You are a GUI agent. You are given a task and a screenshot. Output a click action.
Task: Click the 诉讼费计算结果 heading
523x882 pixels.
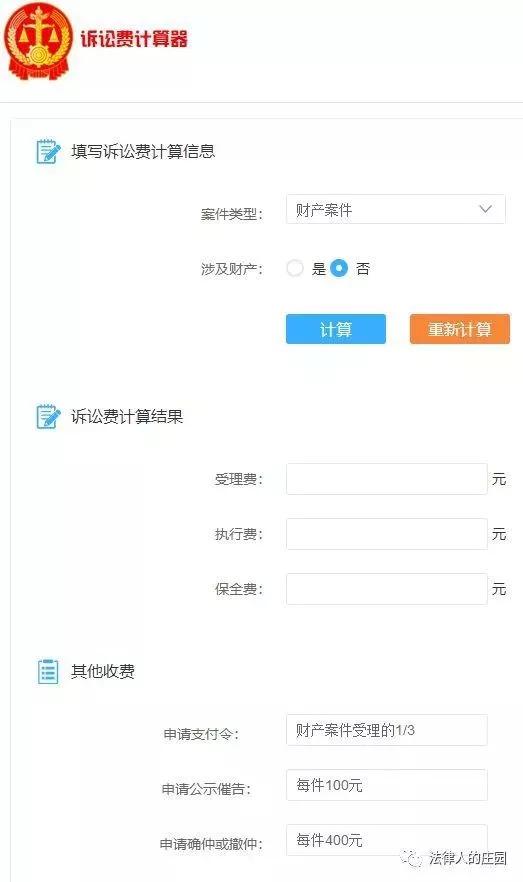127,417
